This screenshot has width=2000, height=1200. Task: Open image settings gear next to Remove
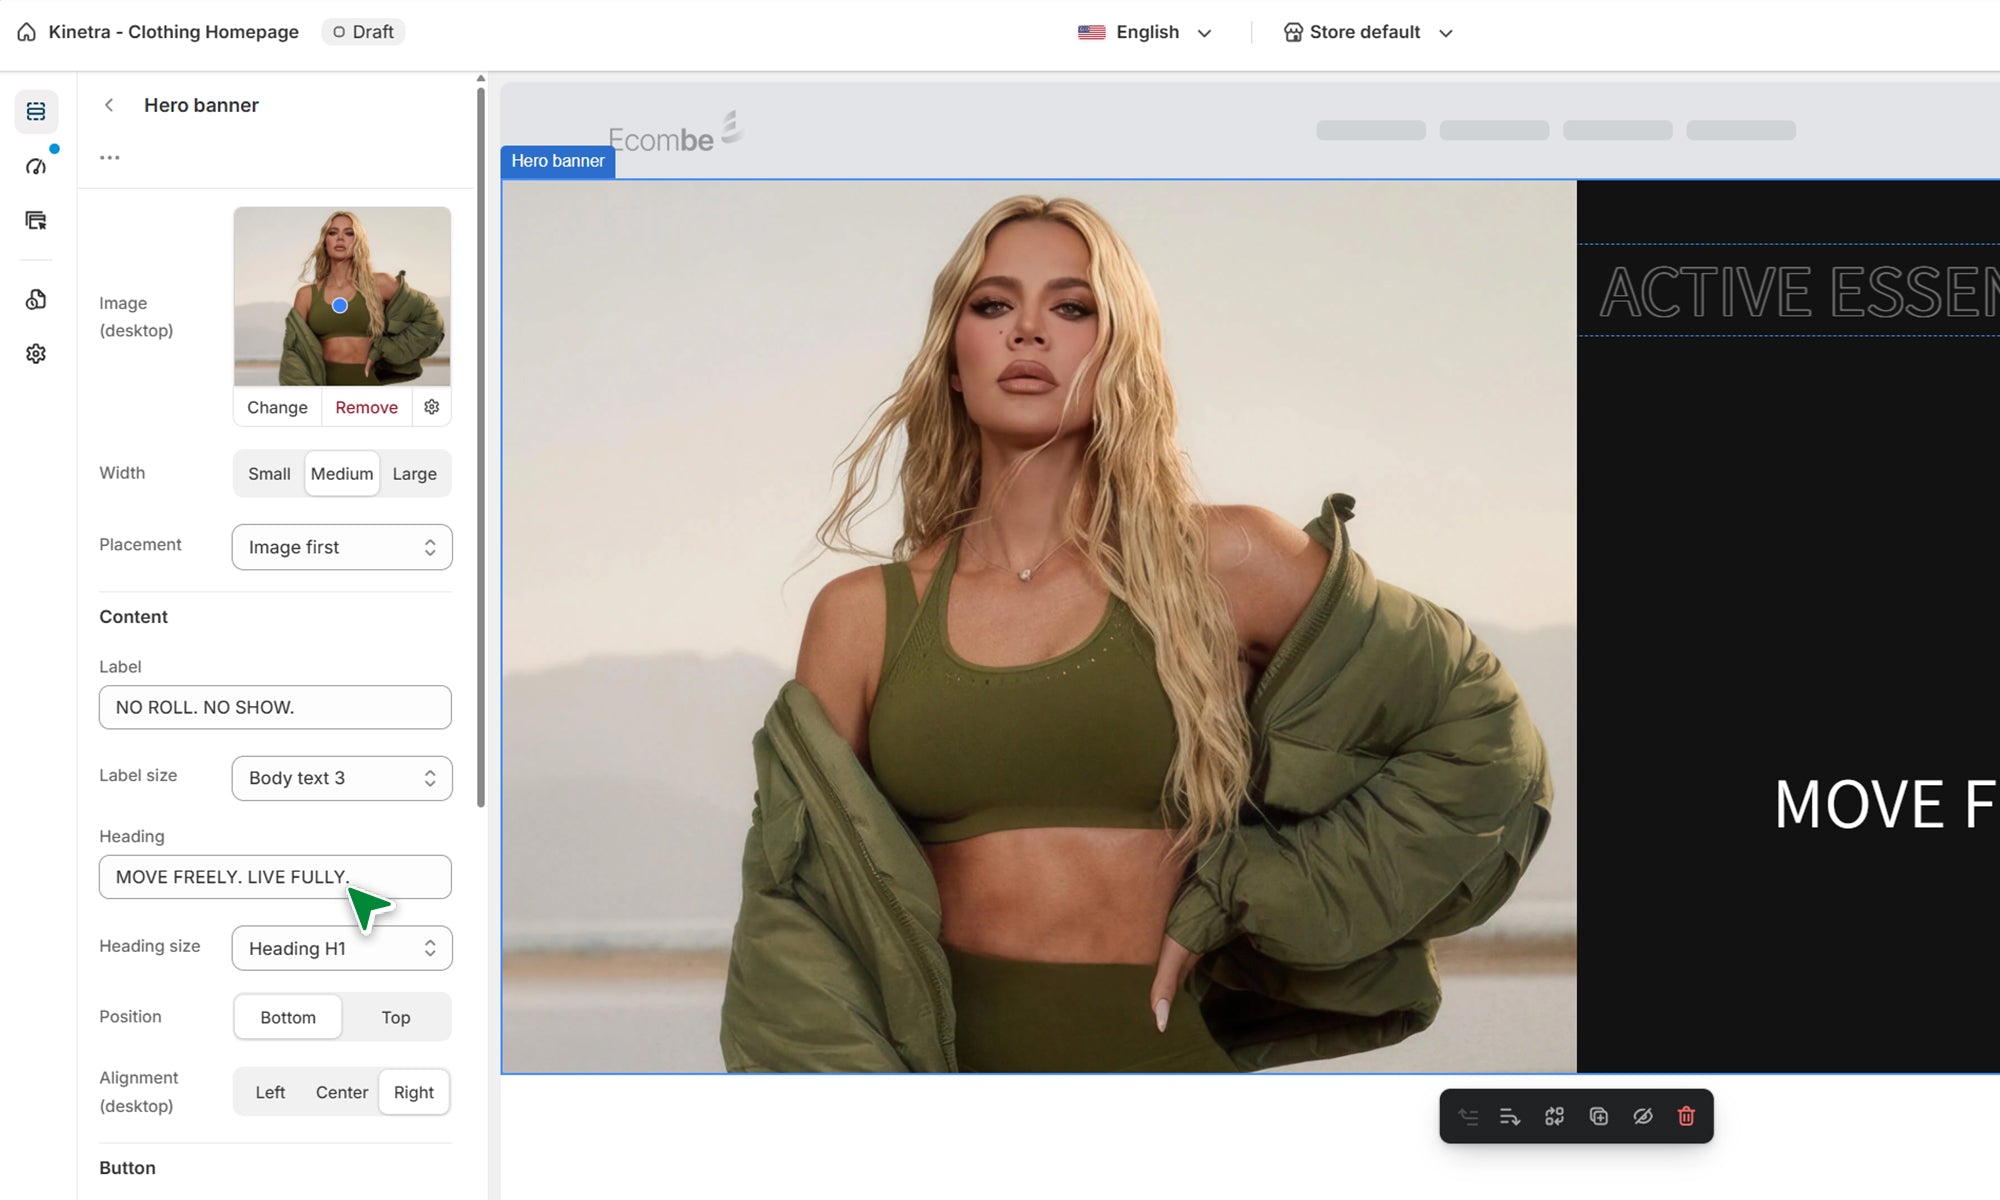pos(432,407)
